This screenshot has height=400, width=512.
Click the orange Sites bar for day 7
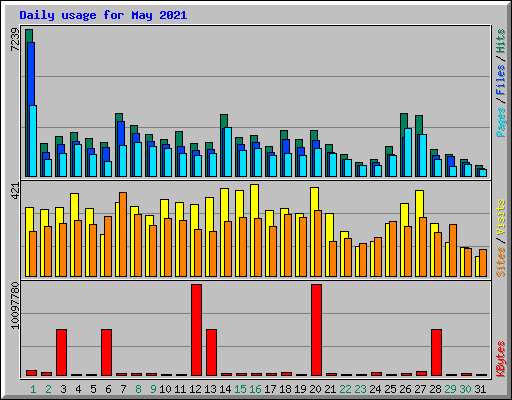click(123, 234)
